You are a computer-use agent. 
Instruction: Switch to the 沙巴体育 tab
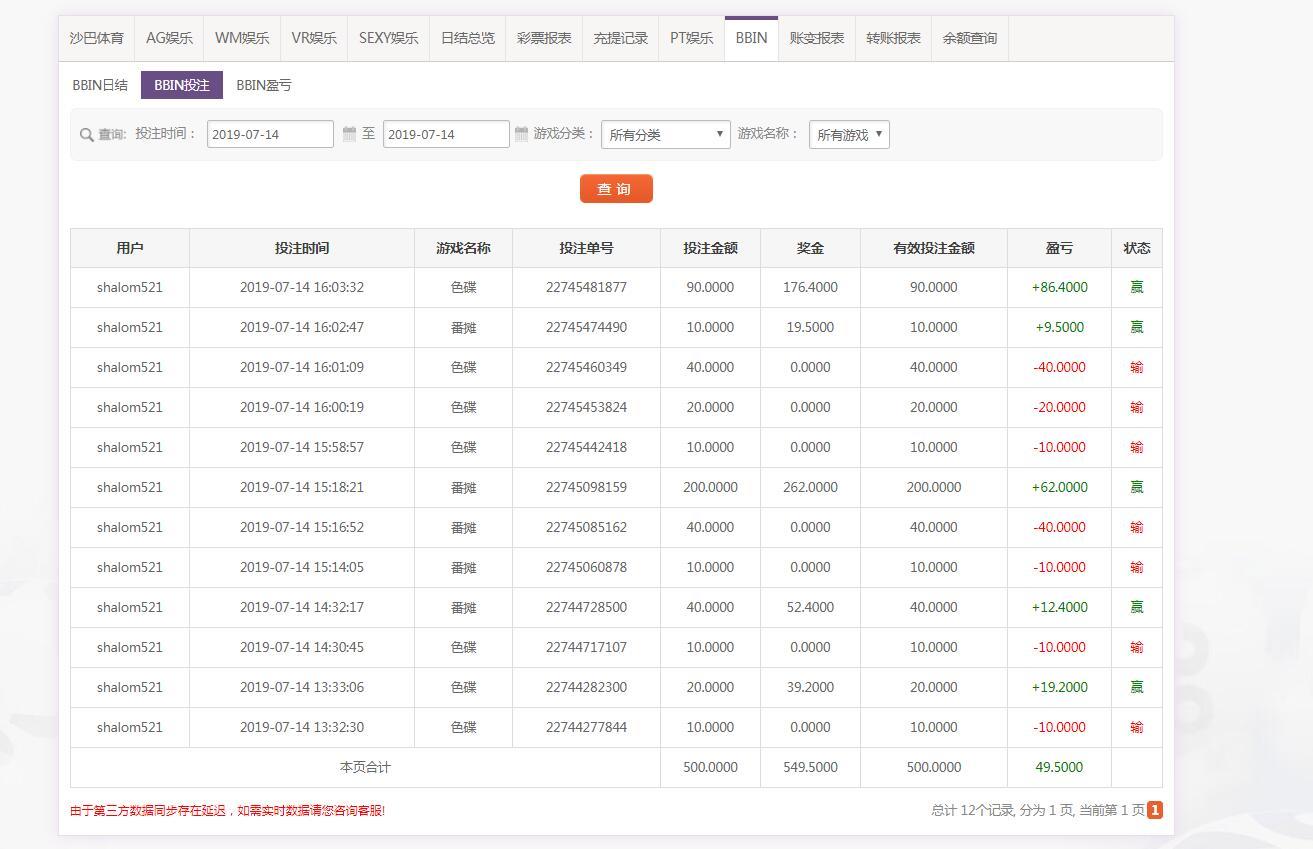pos(97,38)
